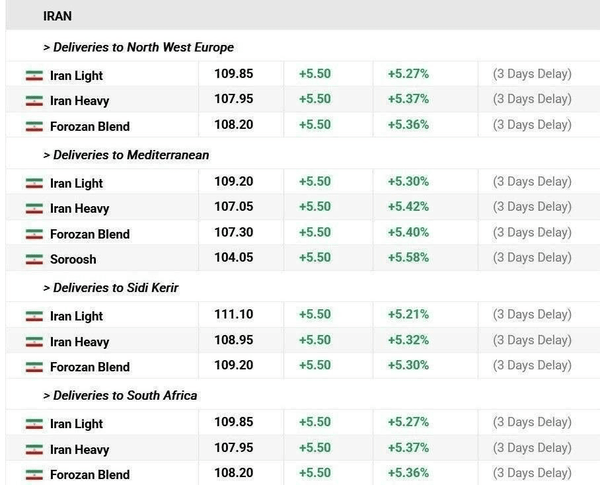Screen dimensions: 600x485
Task: Click the flag next to Iran Light under Mediterranean
Action: pyautogui.click(x=34, y=184)
